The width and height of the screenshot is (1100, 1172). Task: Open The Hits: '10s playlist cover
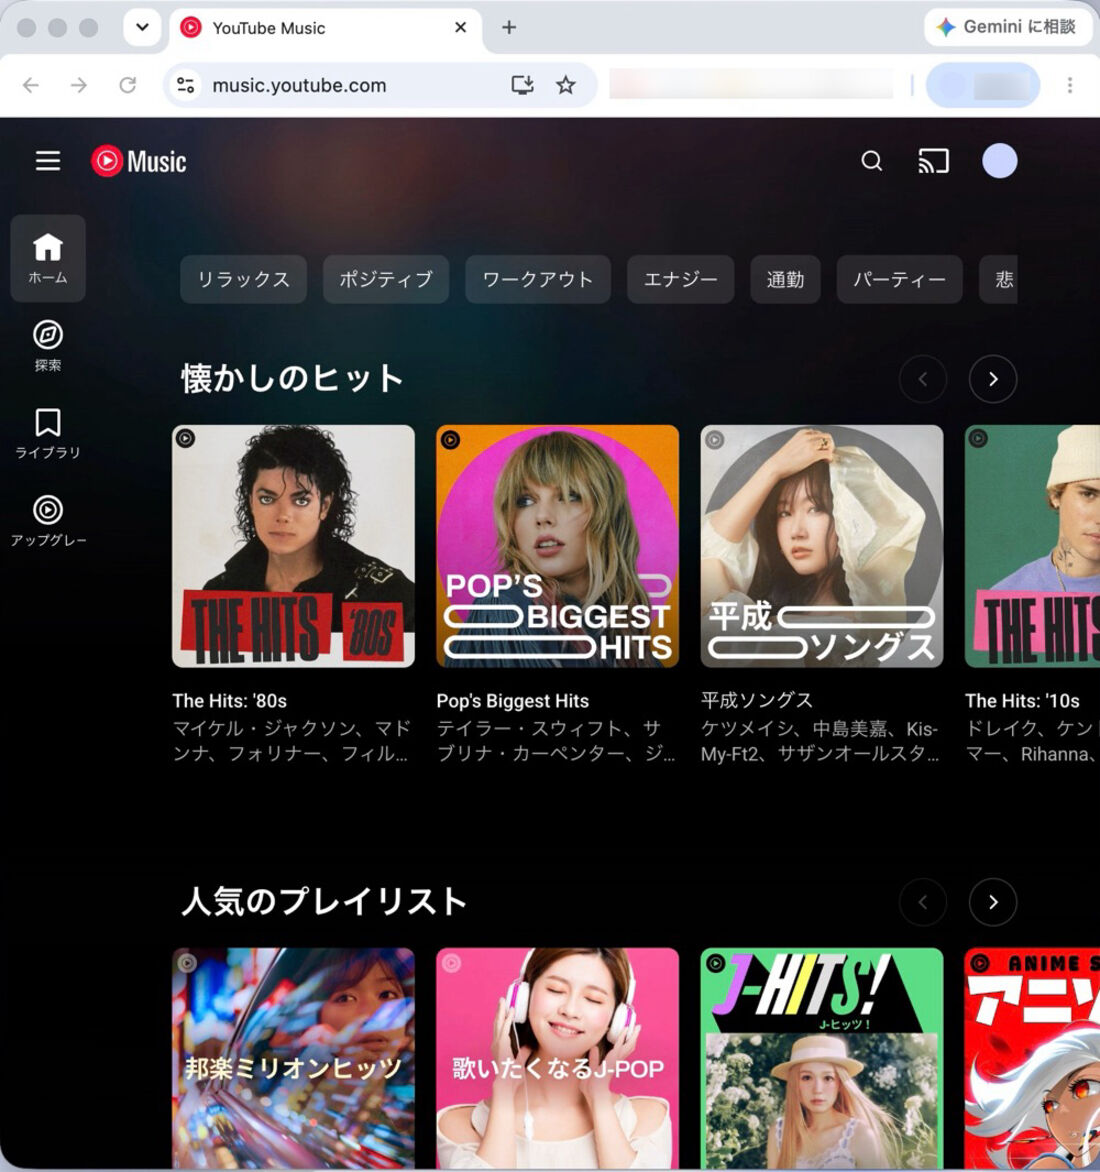click(x=1032, y=546)
